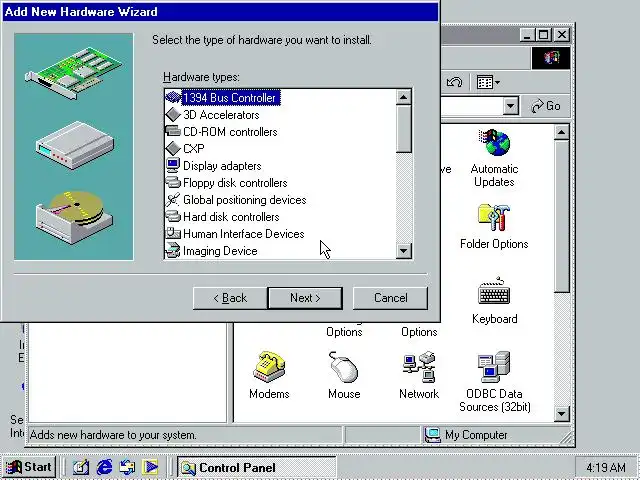The width and height of the screenshot is (640, 480).
Task: Select "Floppy disk controllers" entry
Action: click(235, 182)
